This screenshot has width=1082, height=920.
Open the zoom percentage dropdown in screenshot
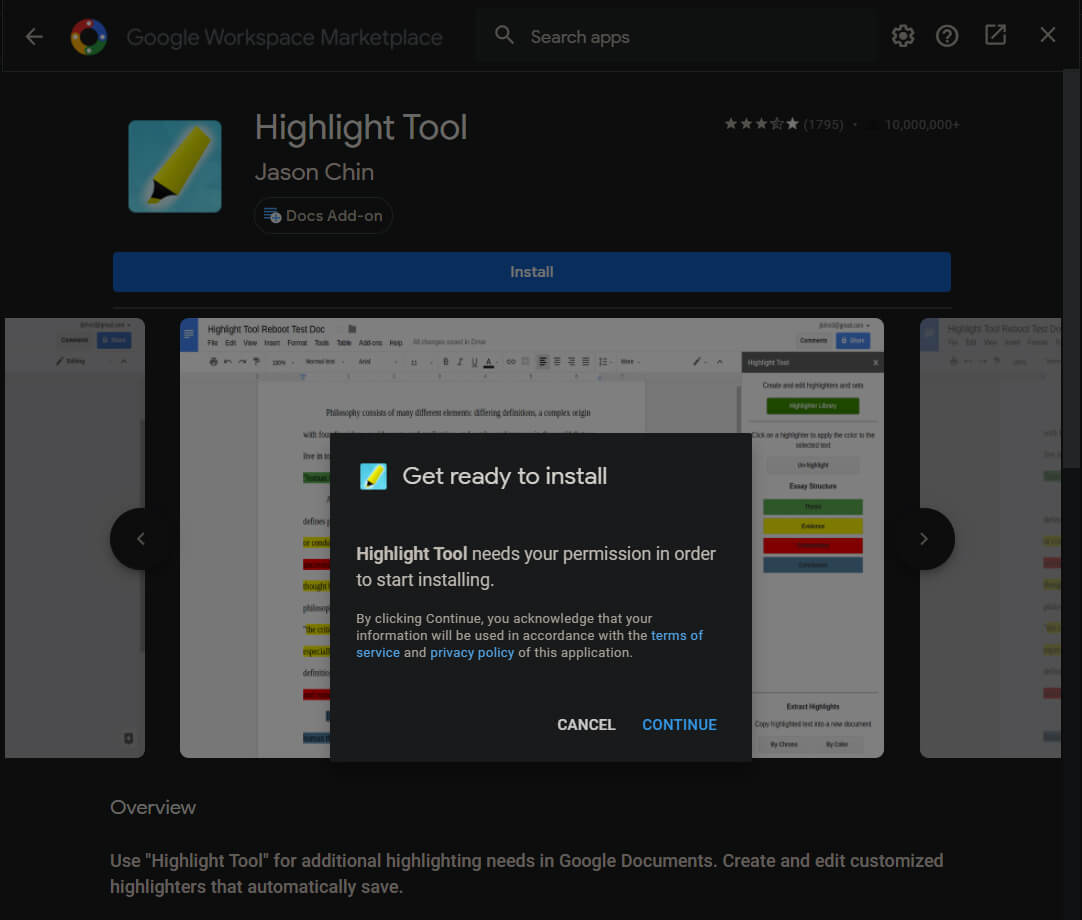[x=283, y=362]
